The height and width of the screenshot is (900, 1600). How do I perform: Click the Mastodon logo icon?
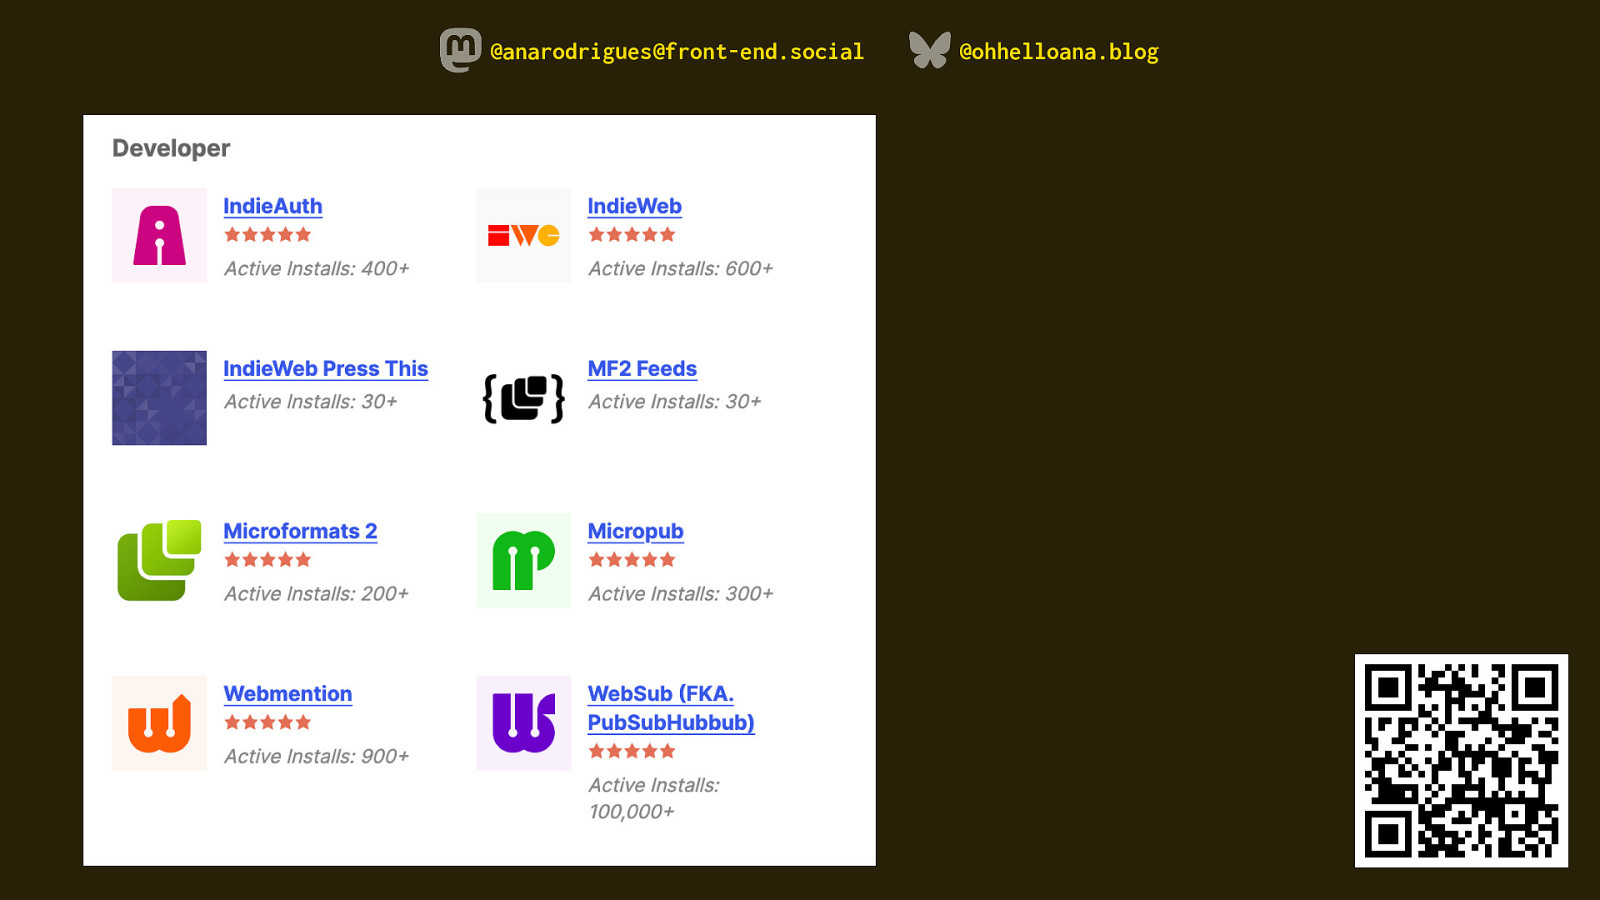(x=460, y=50)
